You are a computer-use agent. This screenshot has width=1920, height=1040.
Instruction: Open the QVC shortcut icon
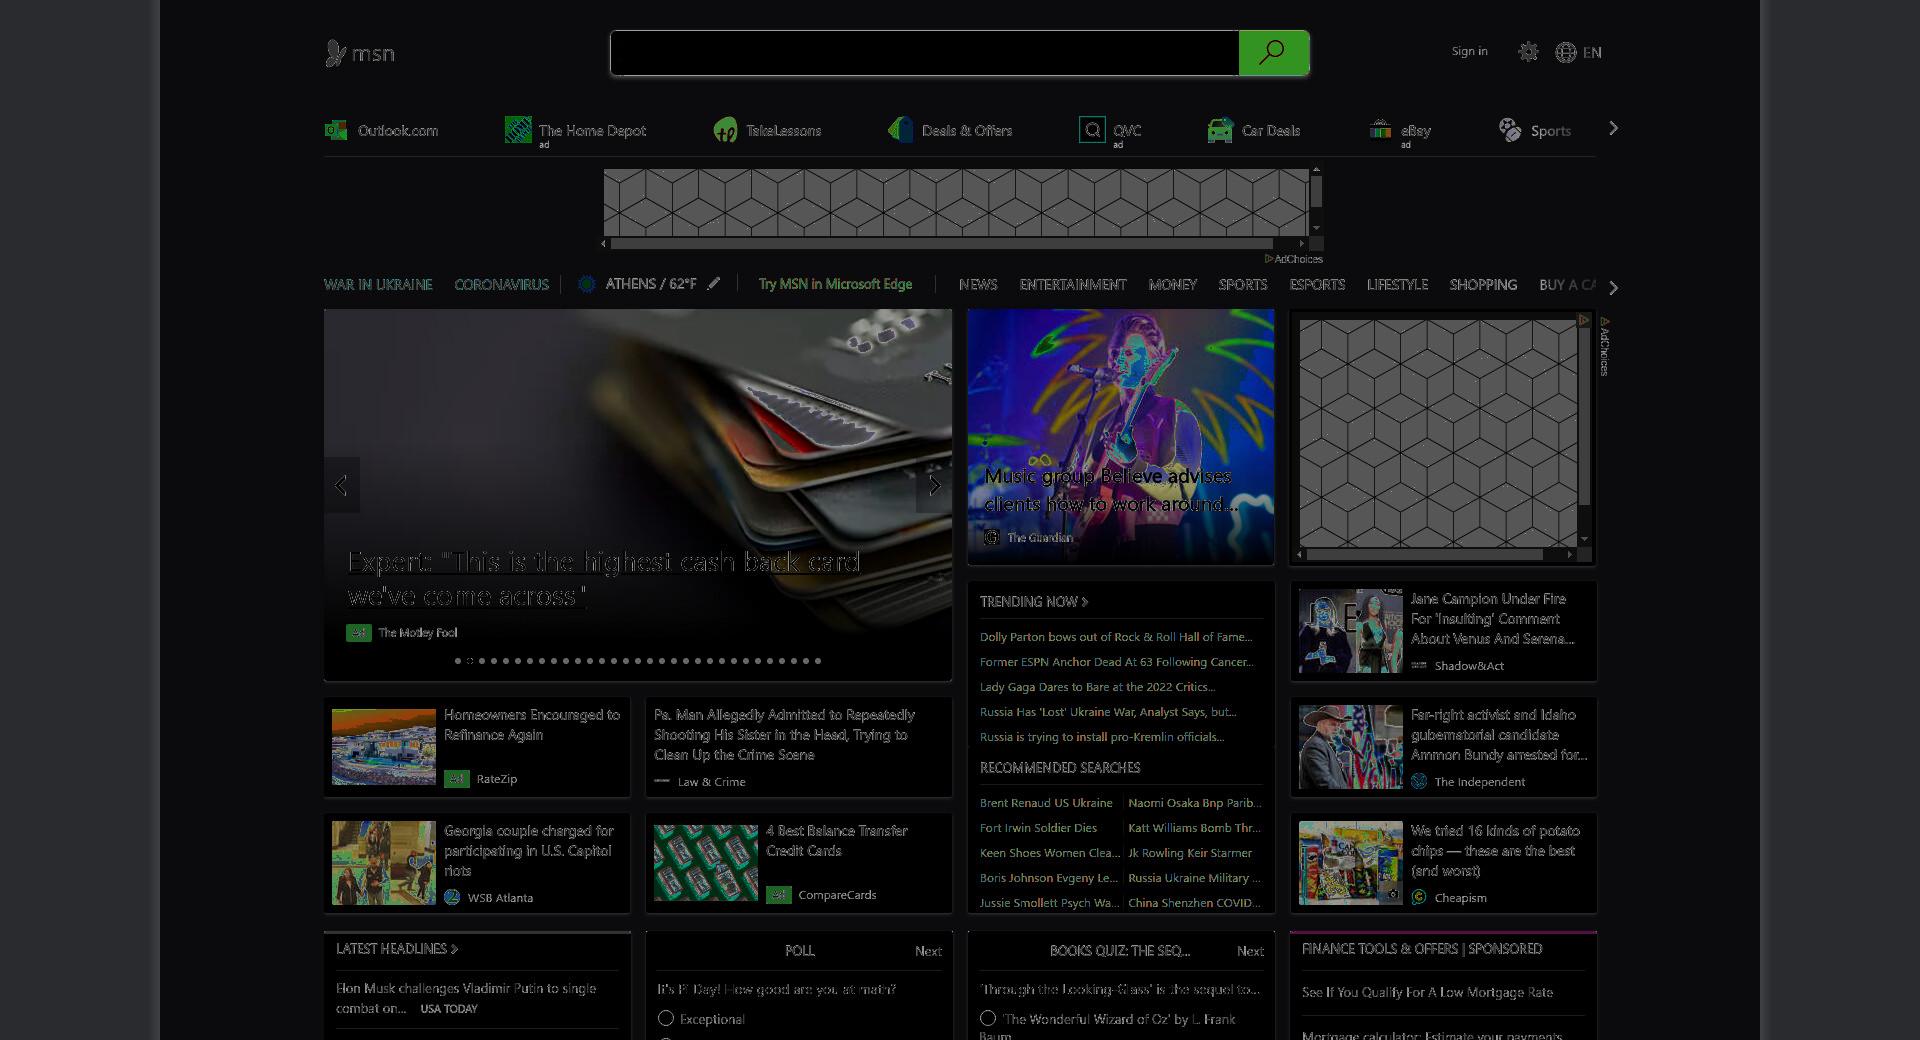1092,130
